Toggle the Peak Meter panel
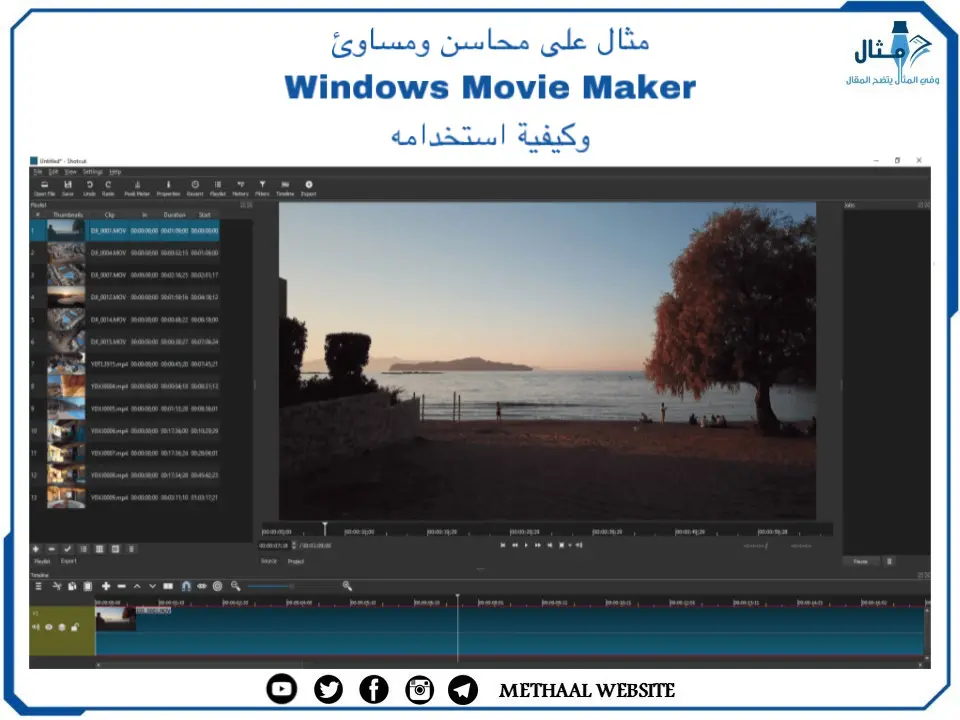The width and height of the screenshot is (960, 720). tap(137, 188)
